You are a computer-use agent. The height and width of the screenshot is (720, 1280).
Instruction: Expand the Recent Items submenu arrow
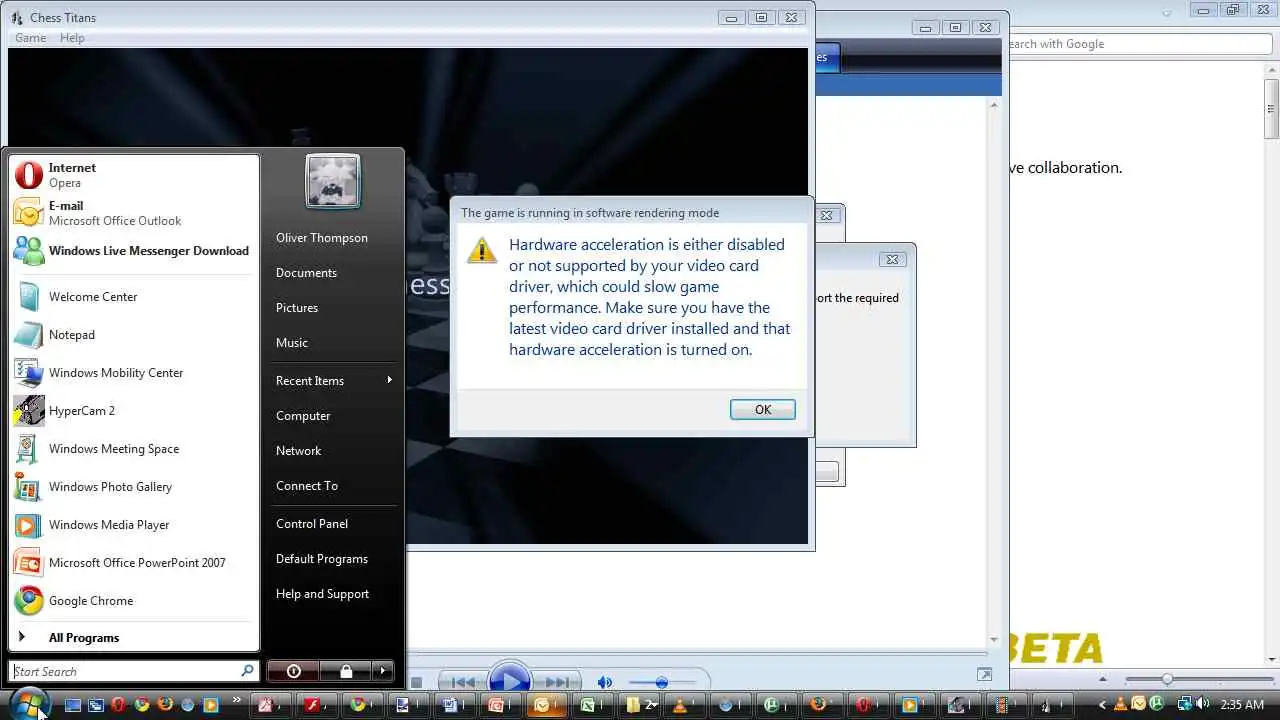[x=389, y=380]
